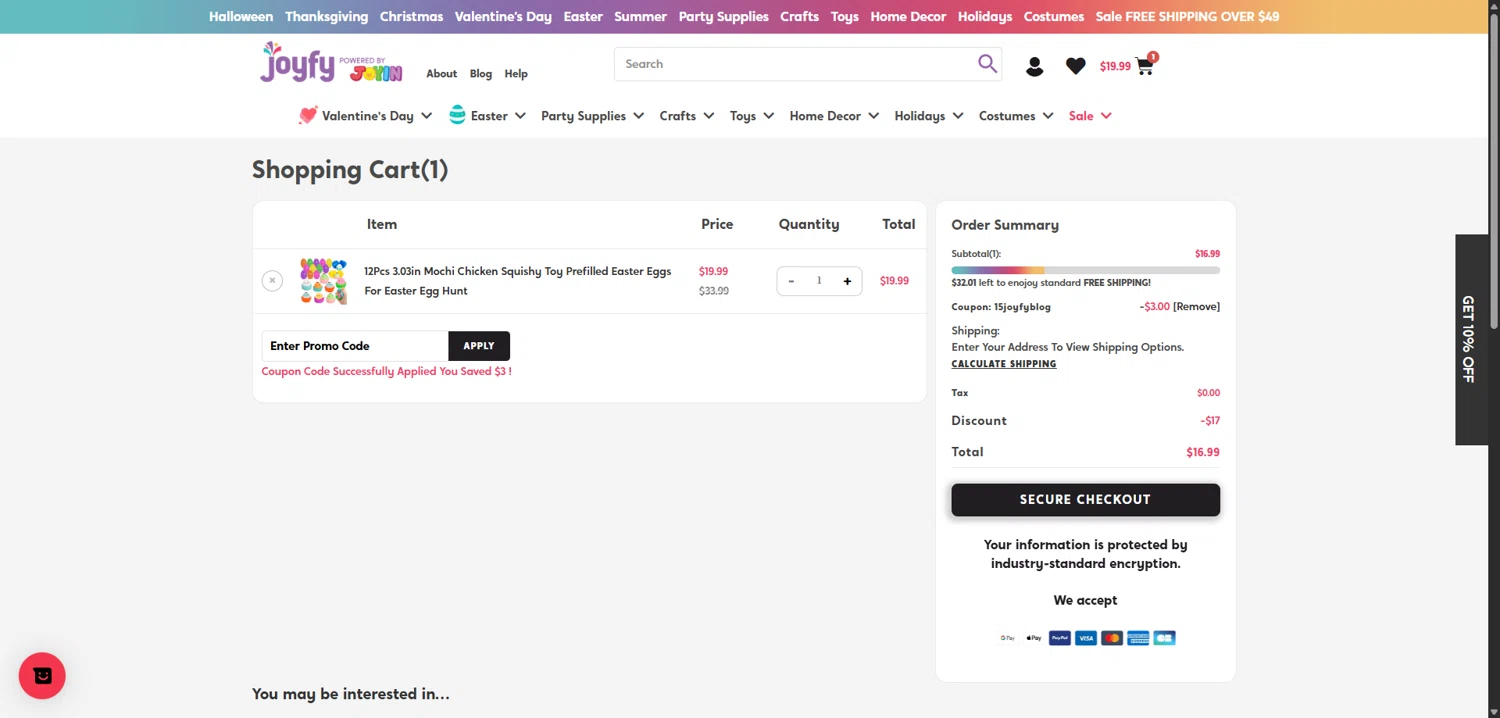Open Summer in the top banner
The height and width of the screenshot is (718, 1500).
click(x=640, y=17)
